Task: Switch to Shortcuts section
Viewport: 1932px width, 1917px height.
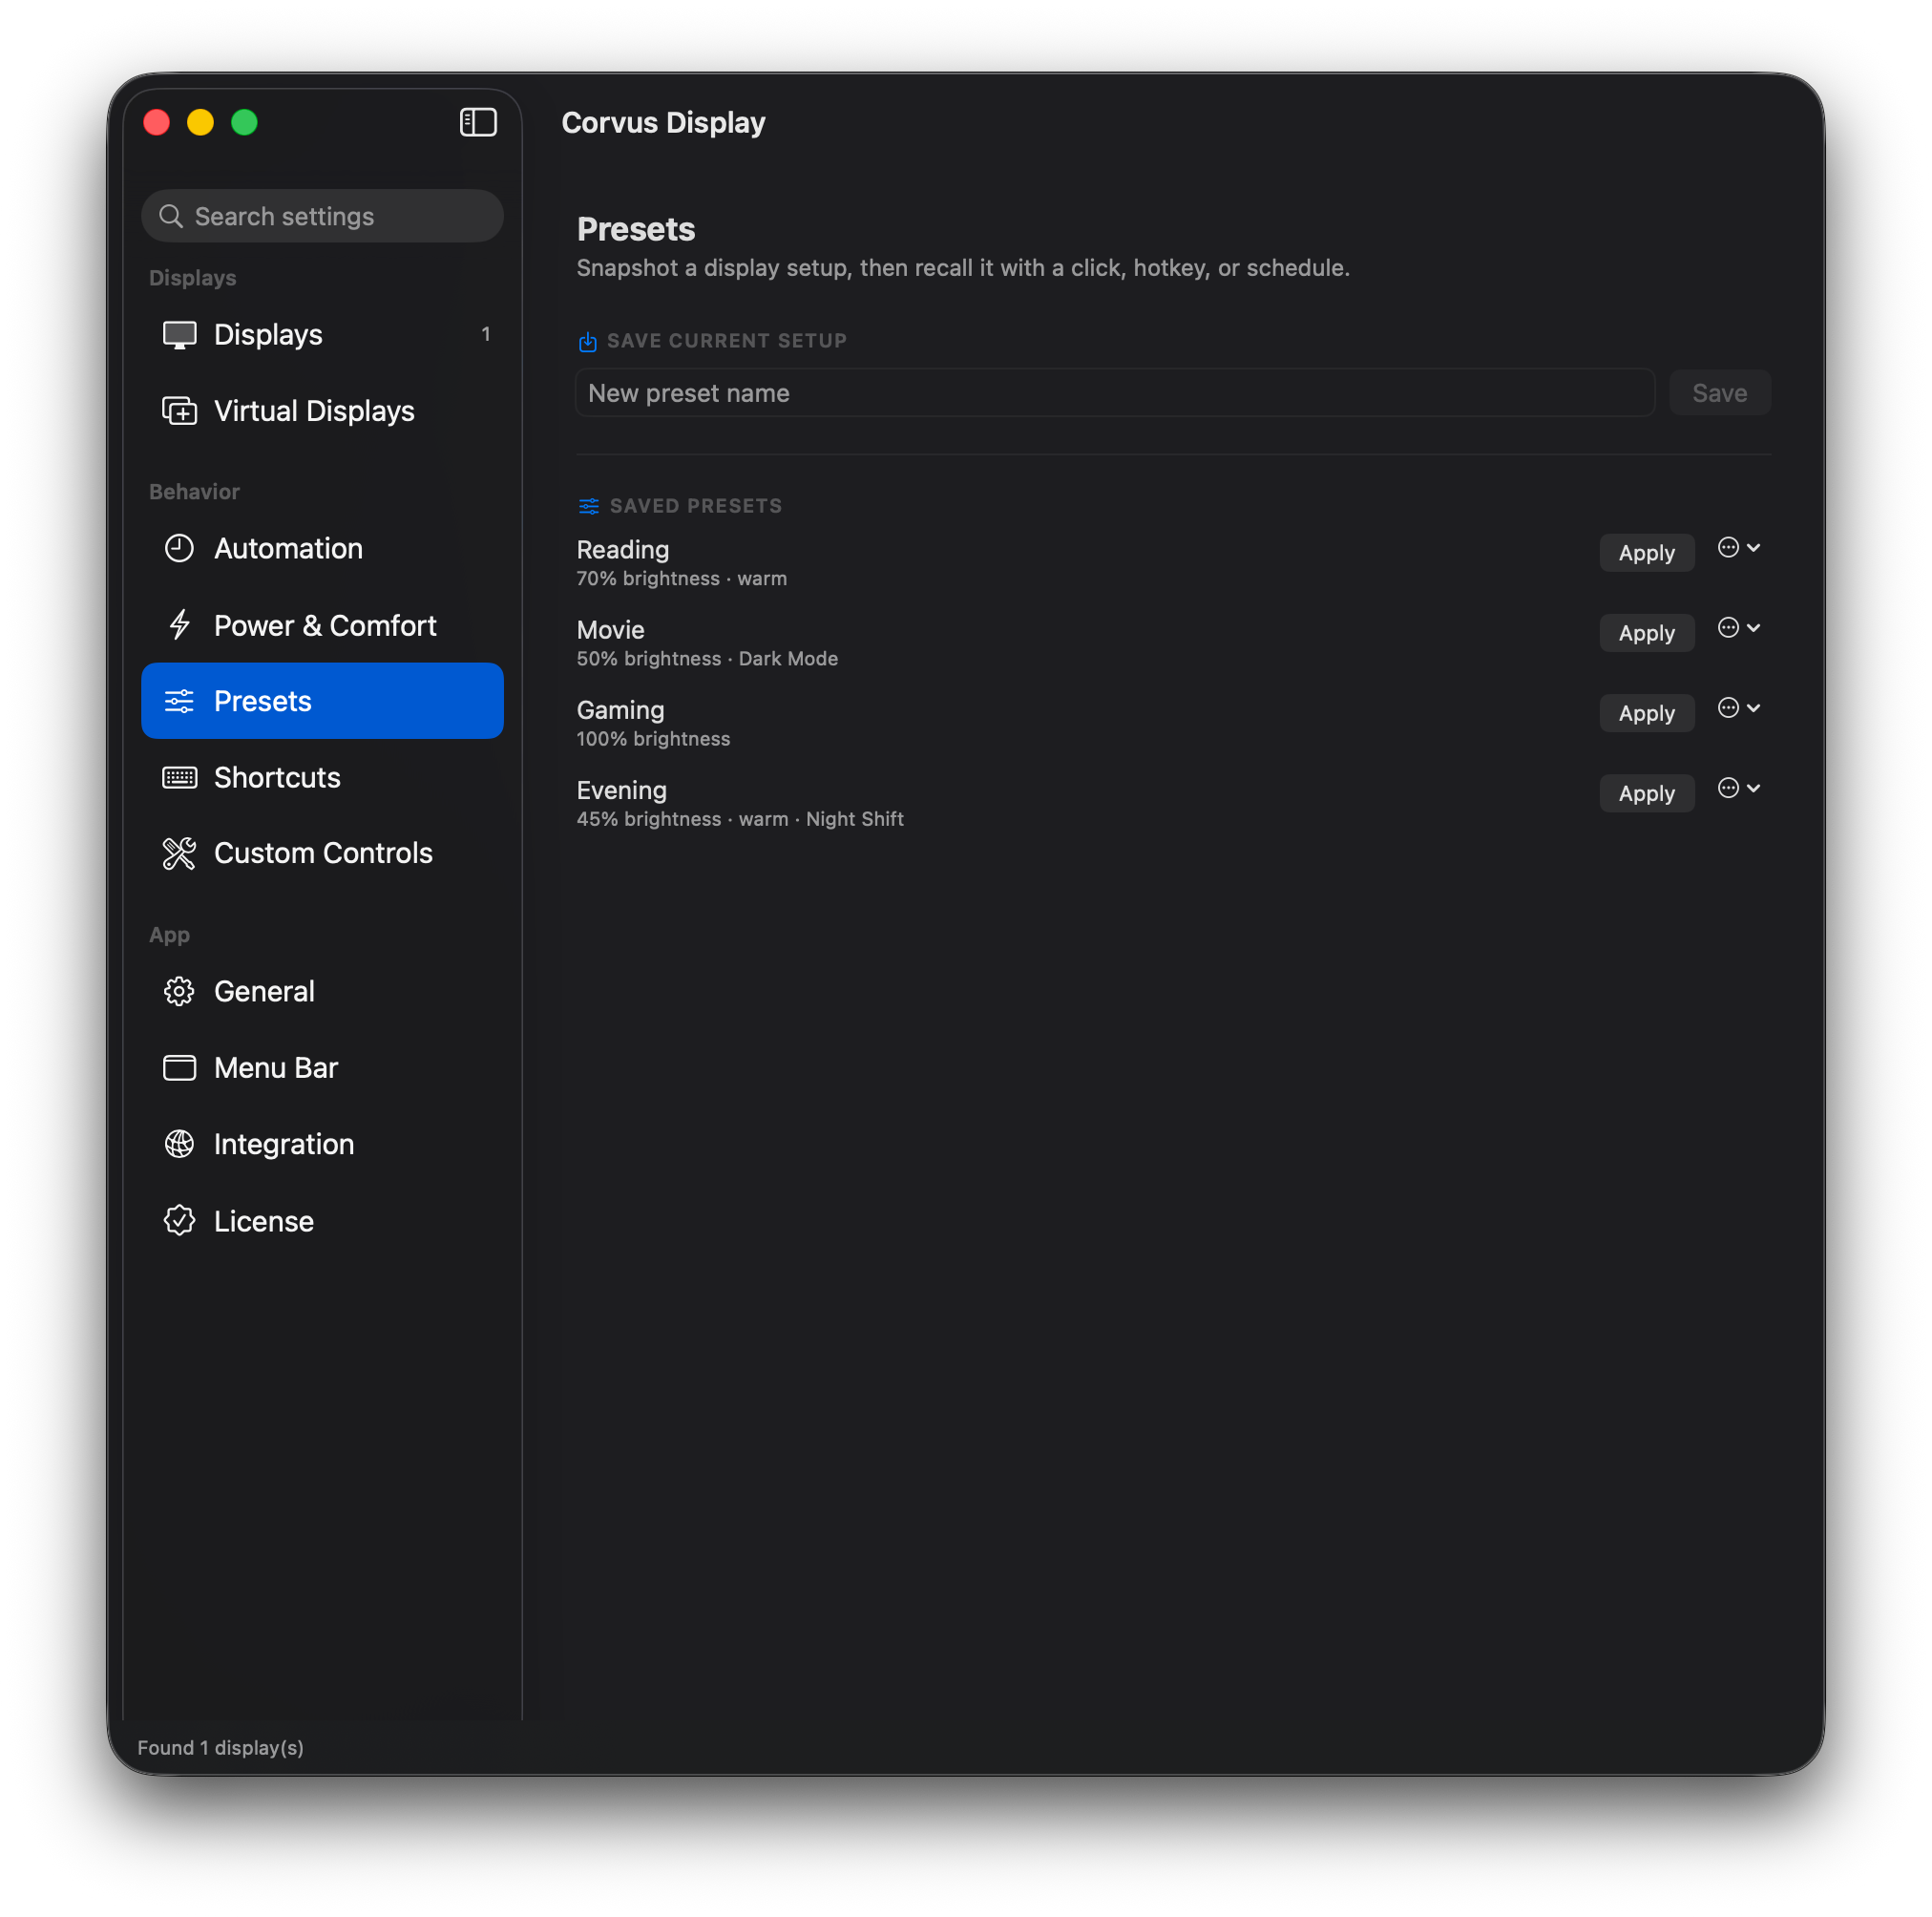Action: (x=322, y=778)
